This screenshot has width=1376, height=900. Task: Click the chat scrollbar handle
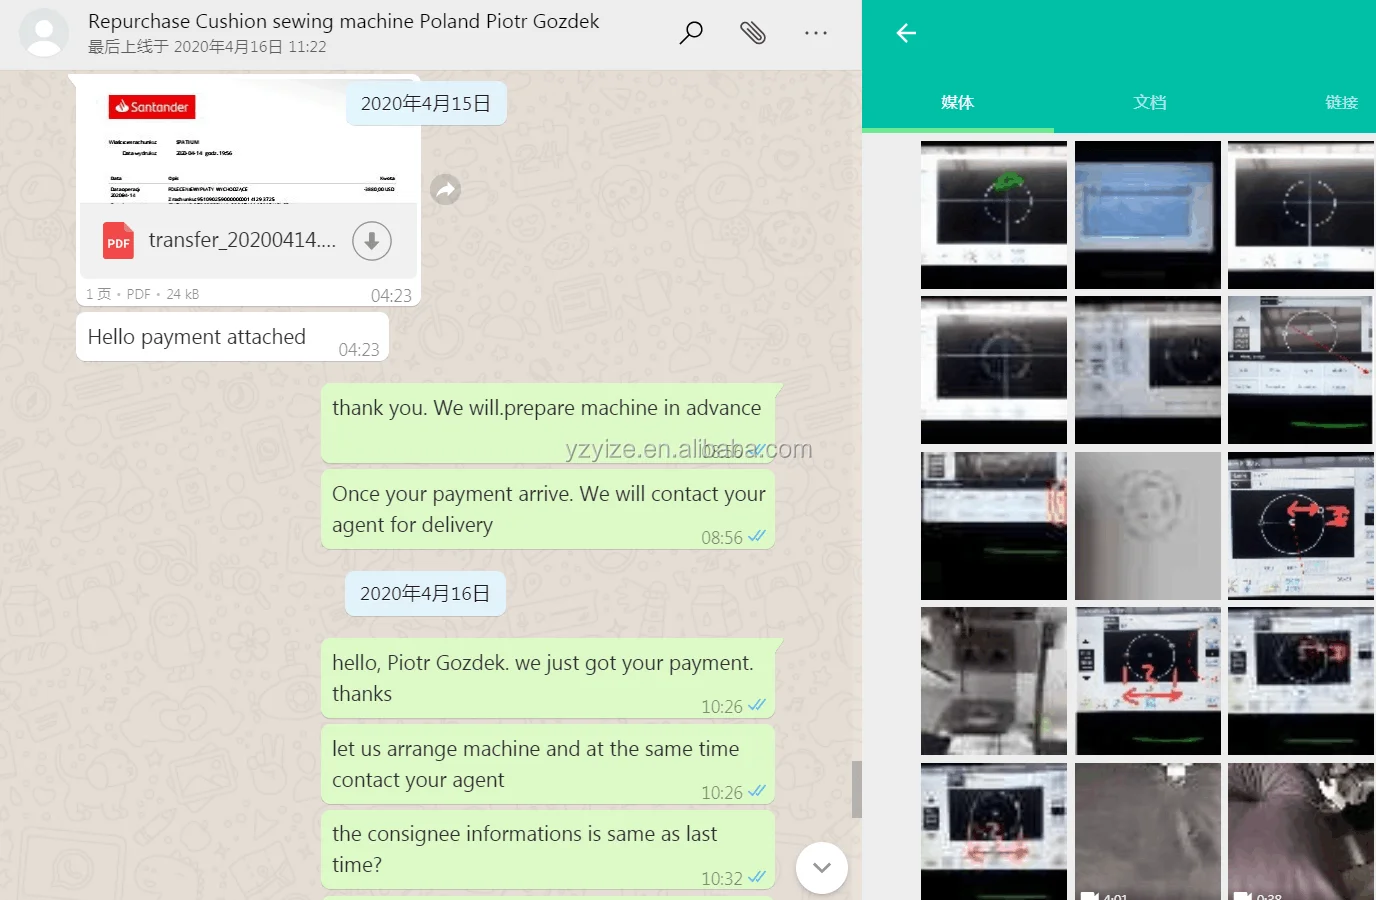point(856,789)
